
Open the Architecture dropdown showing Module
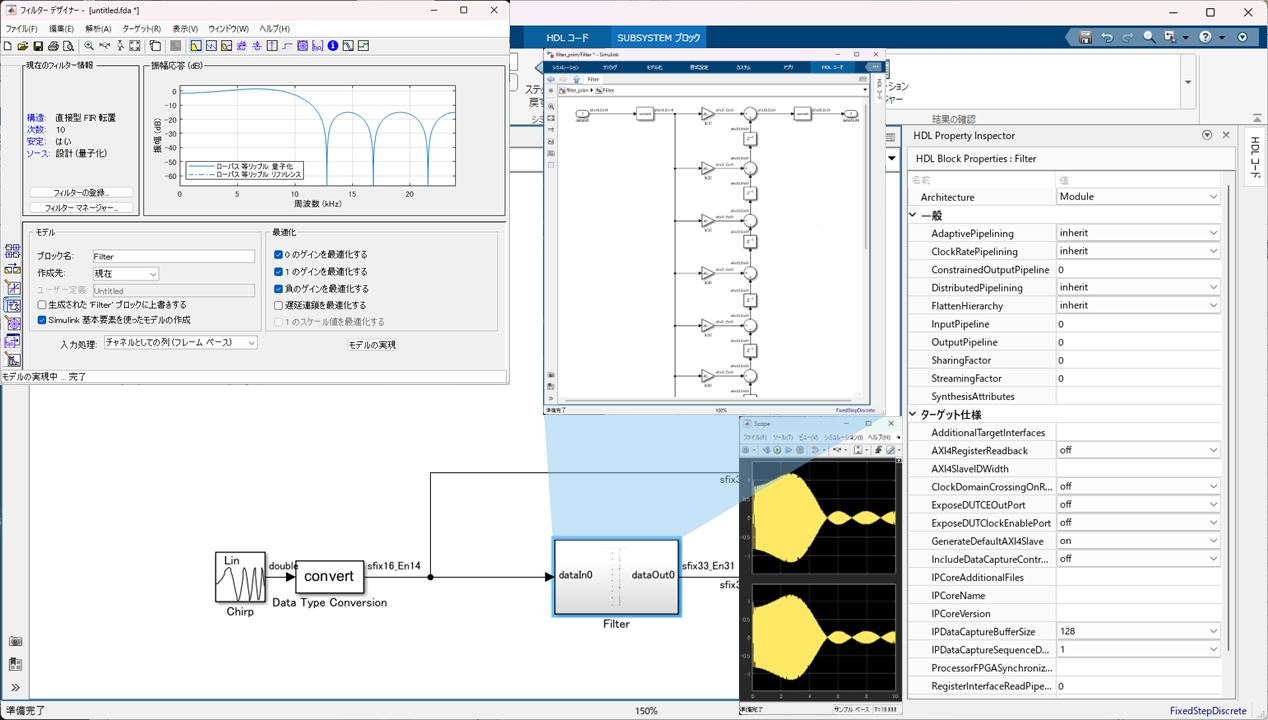coord(1138,197)
